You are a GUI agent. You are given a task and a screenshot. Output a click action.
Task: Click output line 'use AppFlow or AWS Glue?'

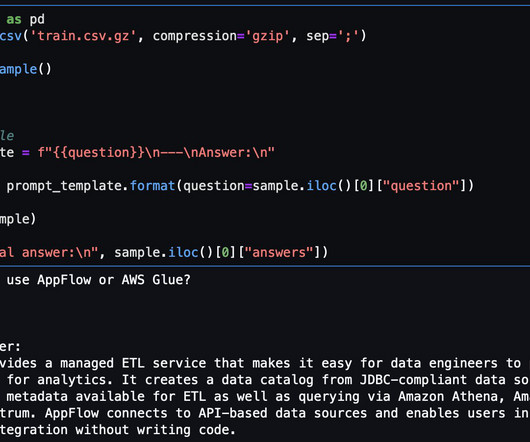pyautogui.click(x=98, y=280)
